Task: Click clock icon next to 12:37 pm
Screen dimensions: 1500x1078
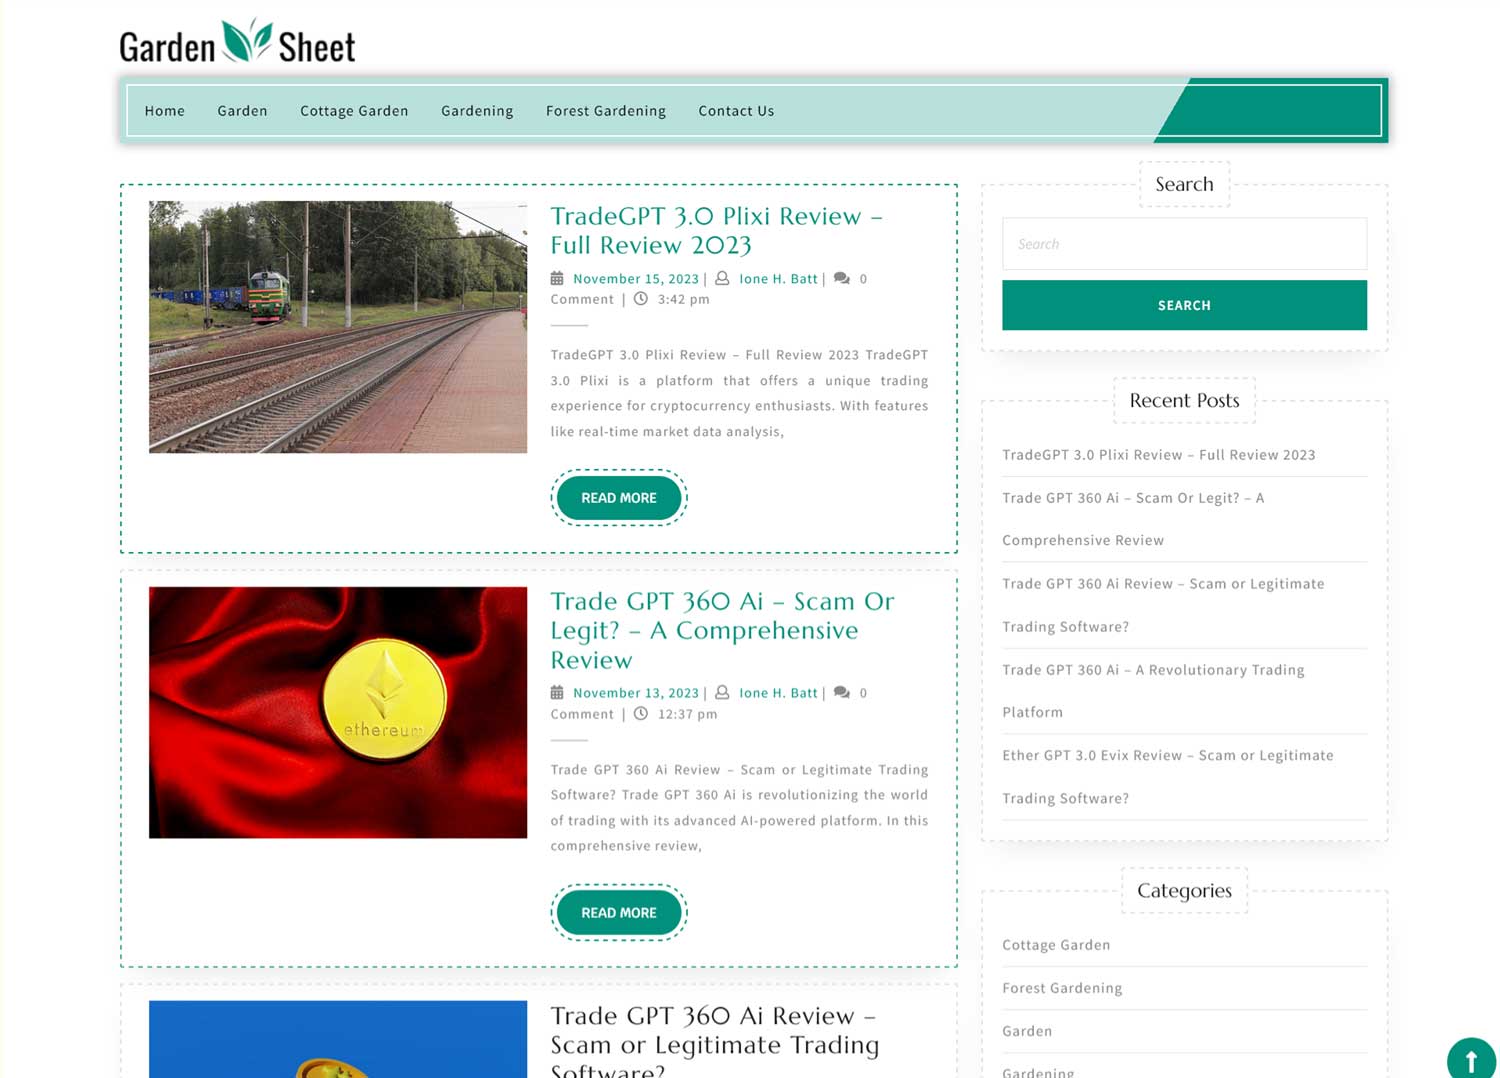Action: (x=641, y=713)
